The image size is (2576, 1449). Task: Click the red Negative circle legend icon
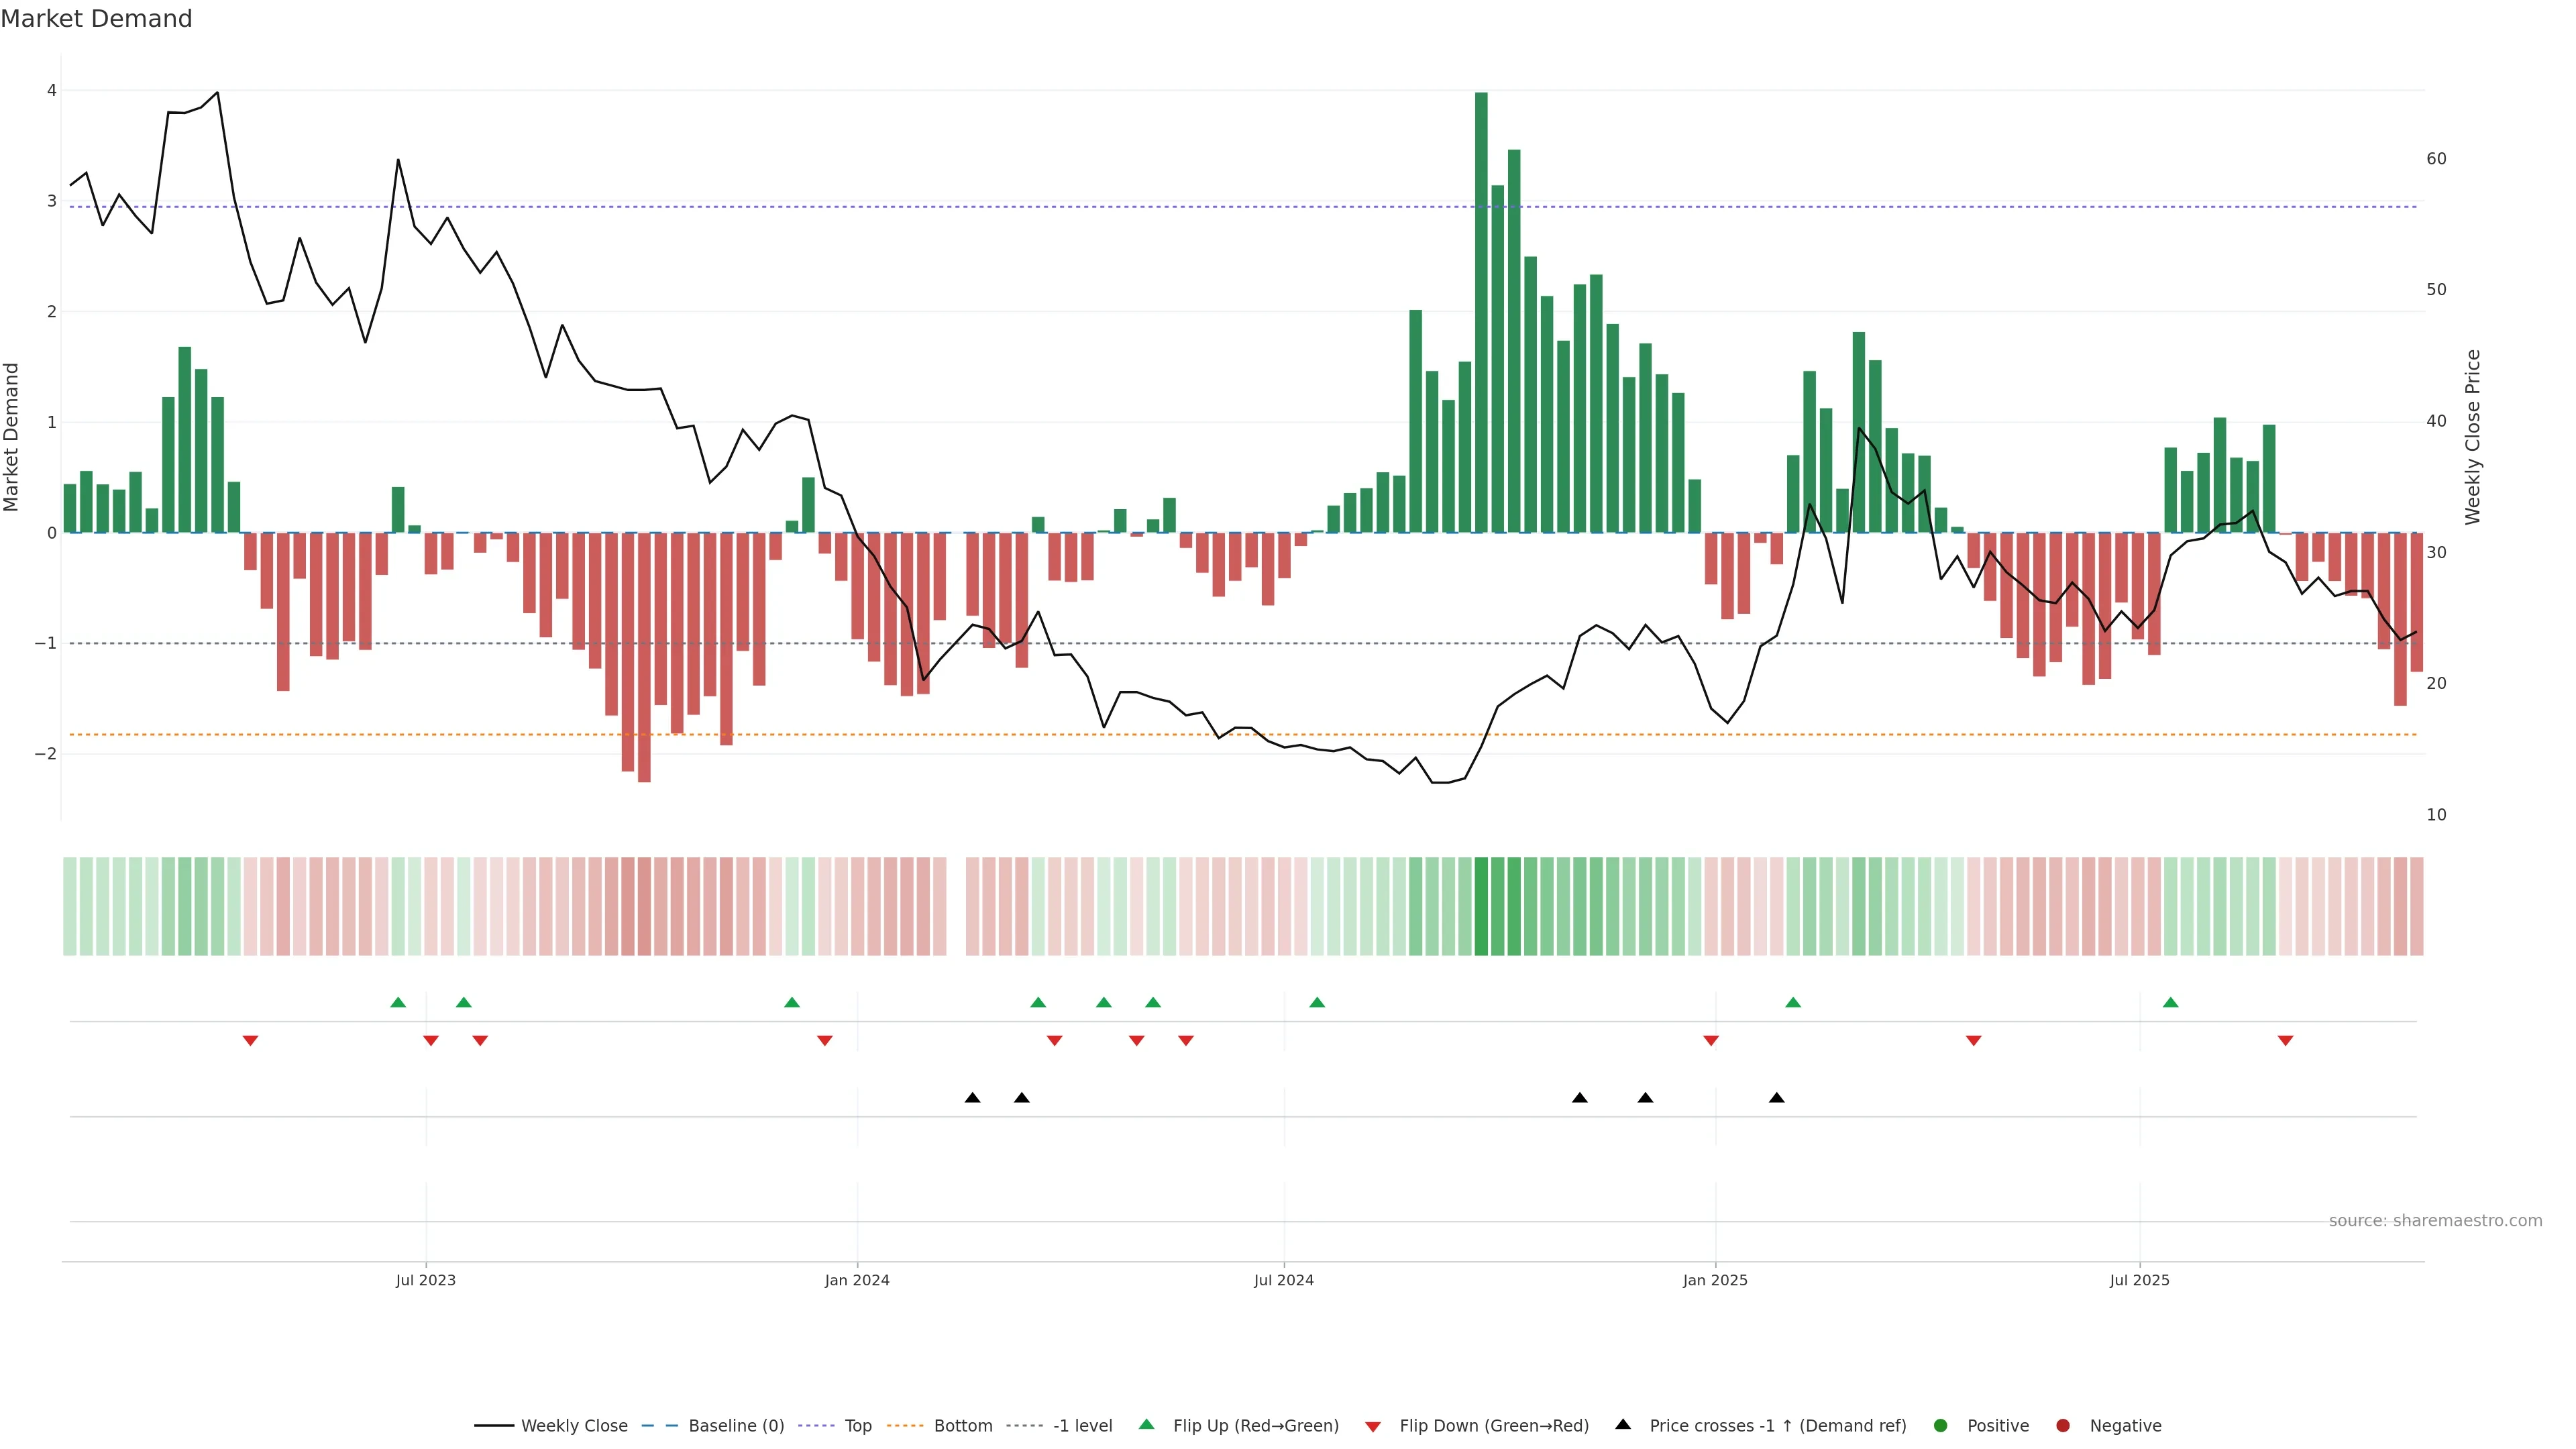(2063, 1425)
